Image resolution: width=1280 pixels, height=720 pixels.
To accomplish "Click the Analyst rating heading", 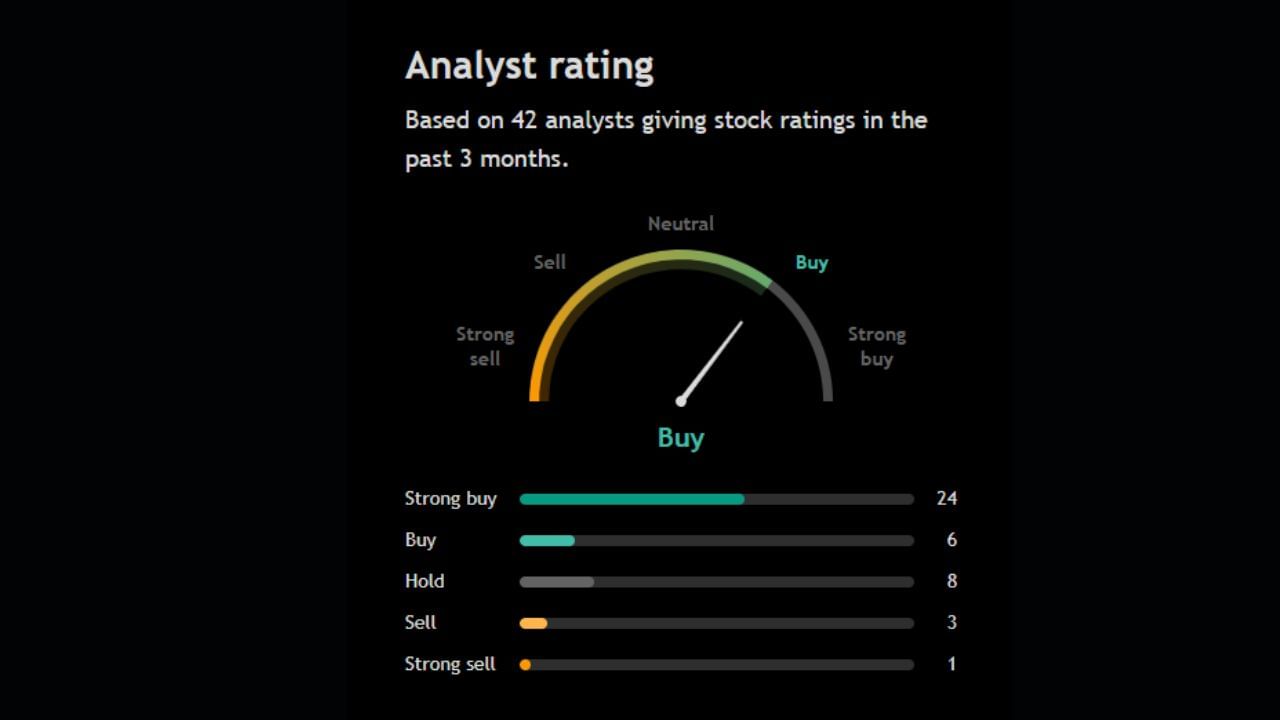I will pos(529,66).
